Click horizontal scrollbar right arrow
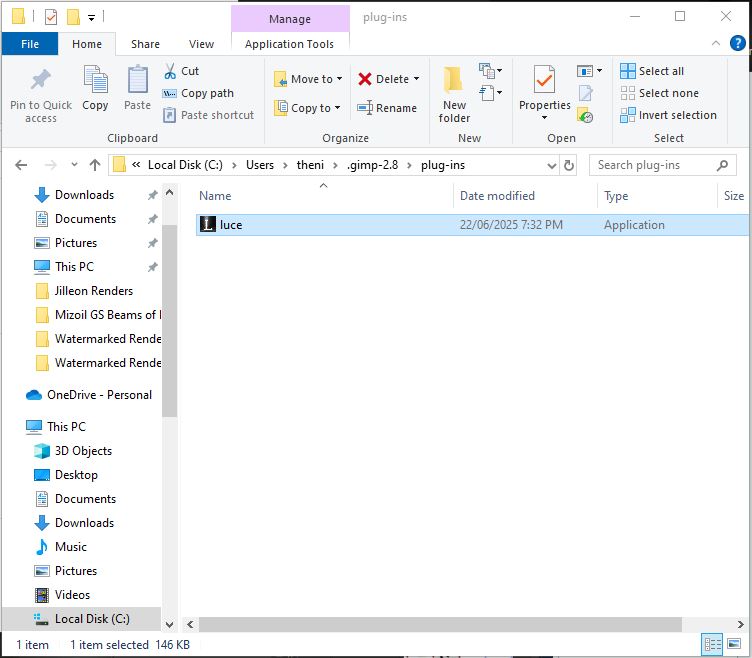This screenshot has width=752, height=658. pyautogui.click(x=740, y=625)
